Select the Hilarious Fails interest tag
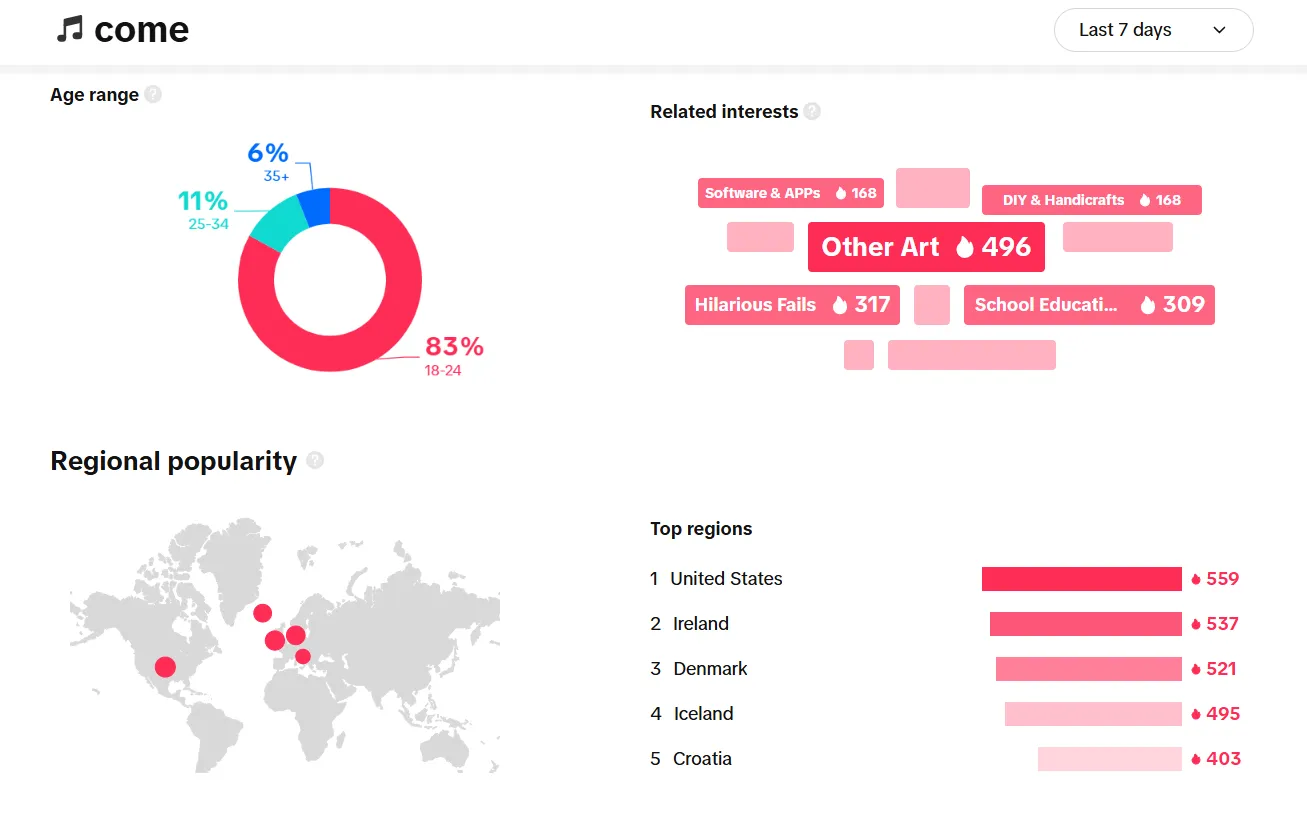The width and height of the screenshot is (1307, 827). [x=792, y=305]
